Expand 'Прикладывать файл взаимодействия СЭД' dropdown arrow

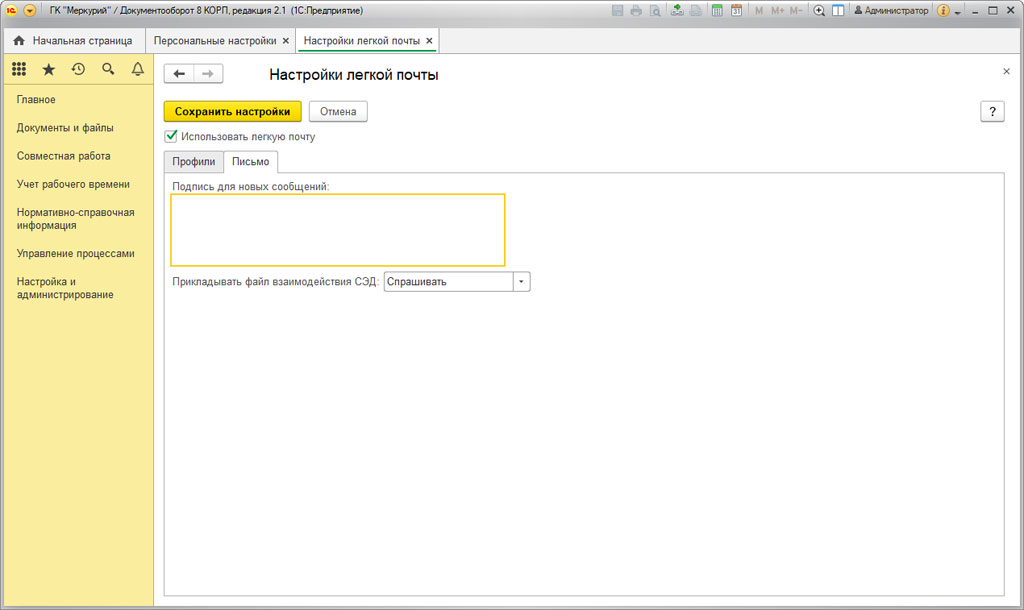(x=521, y=282)
